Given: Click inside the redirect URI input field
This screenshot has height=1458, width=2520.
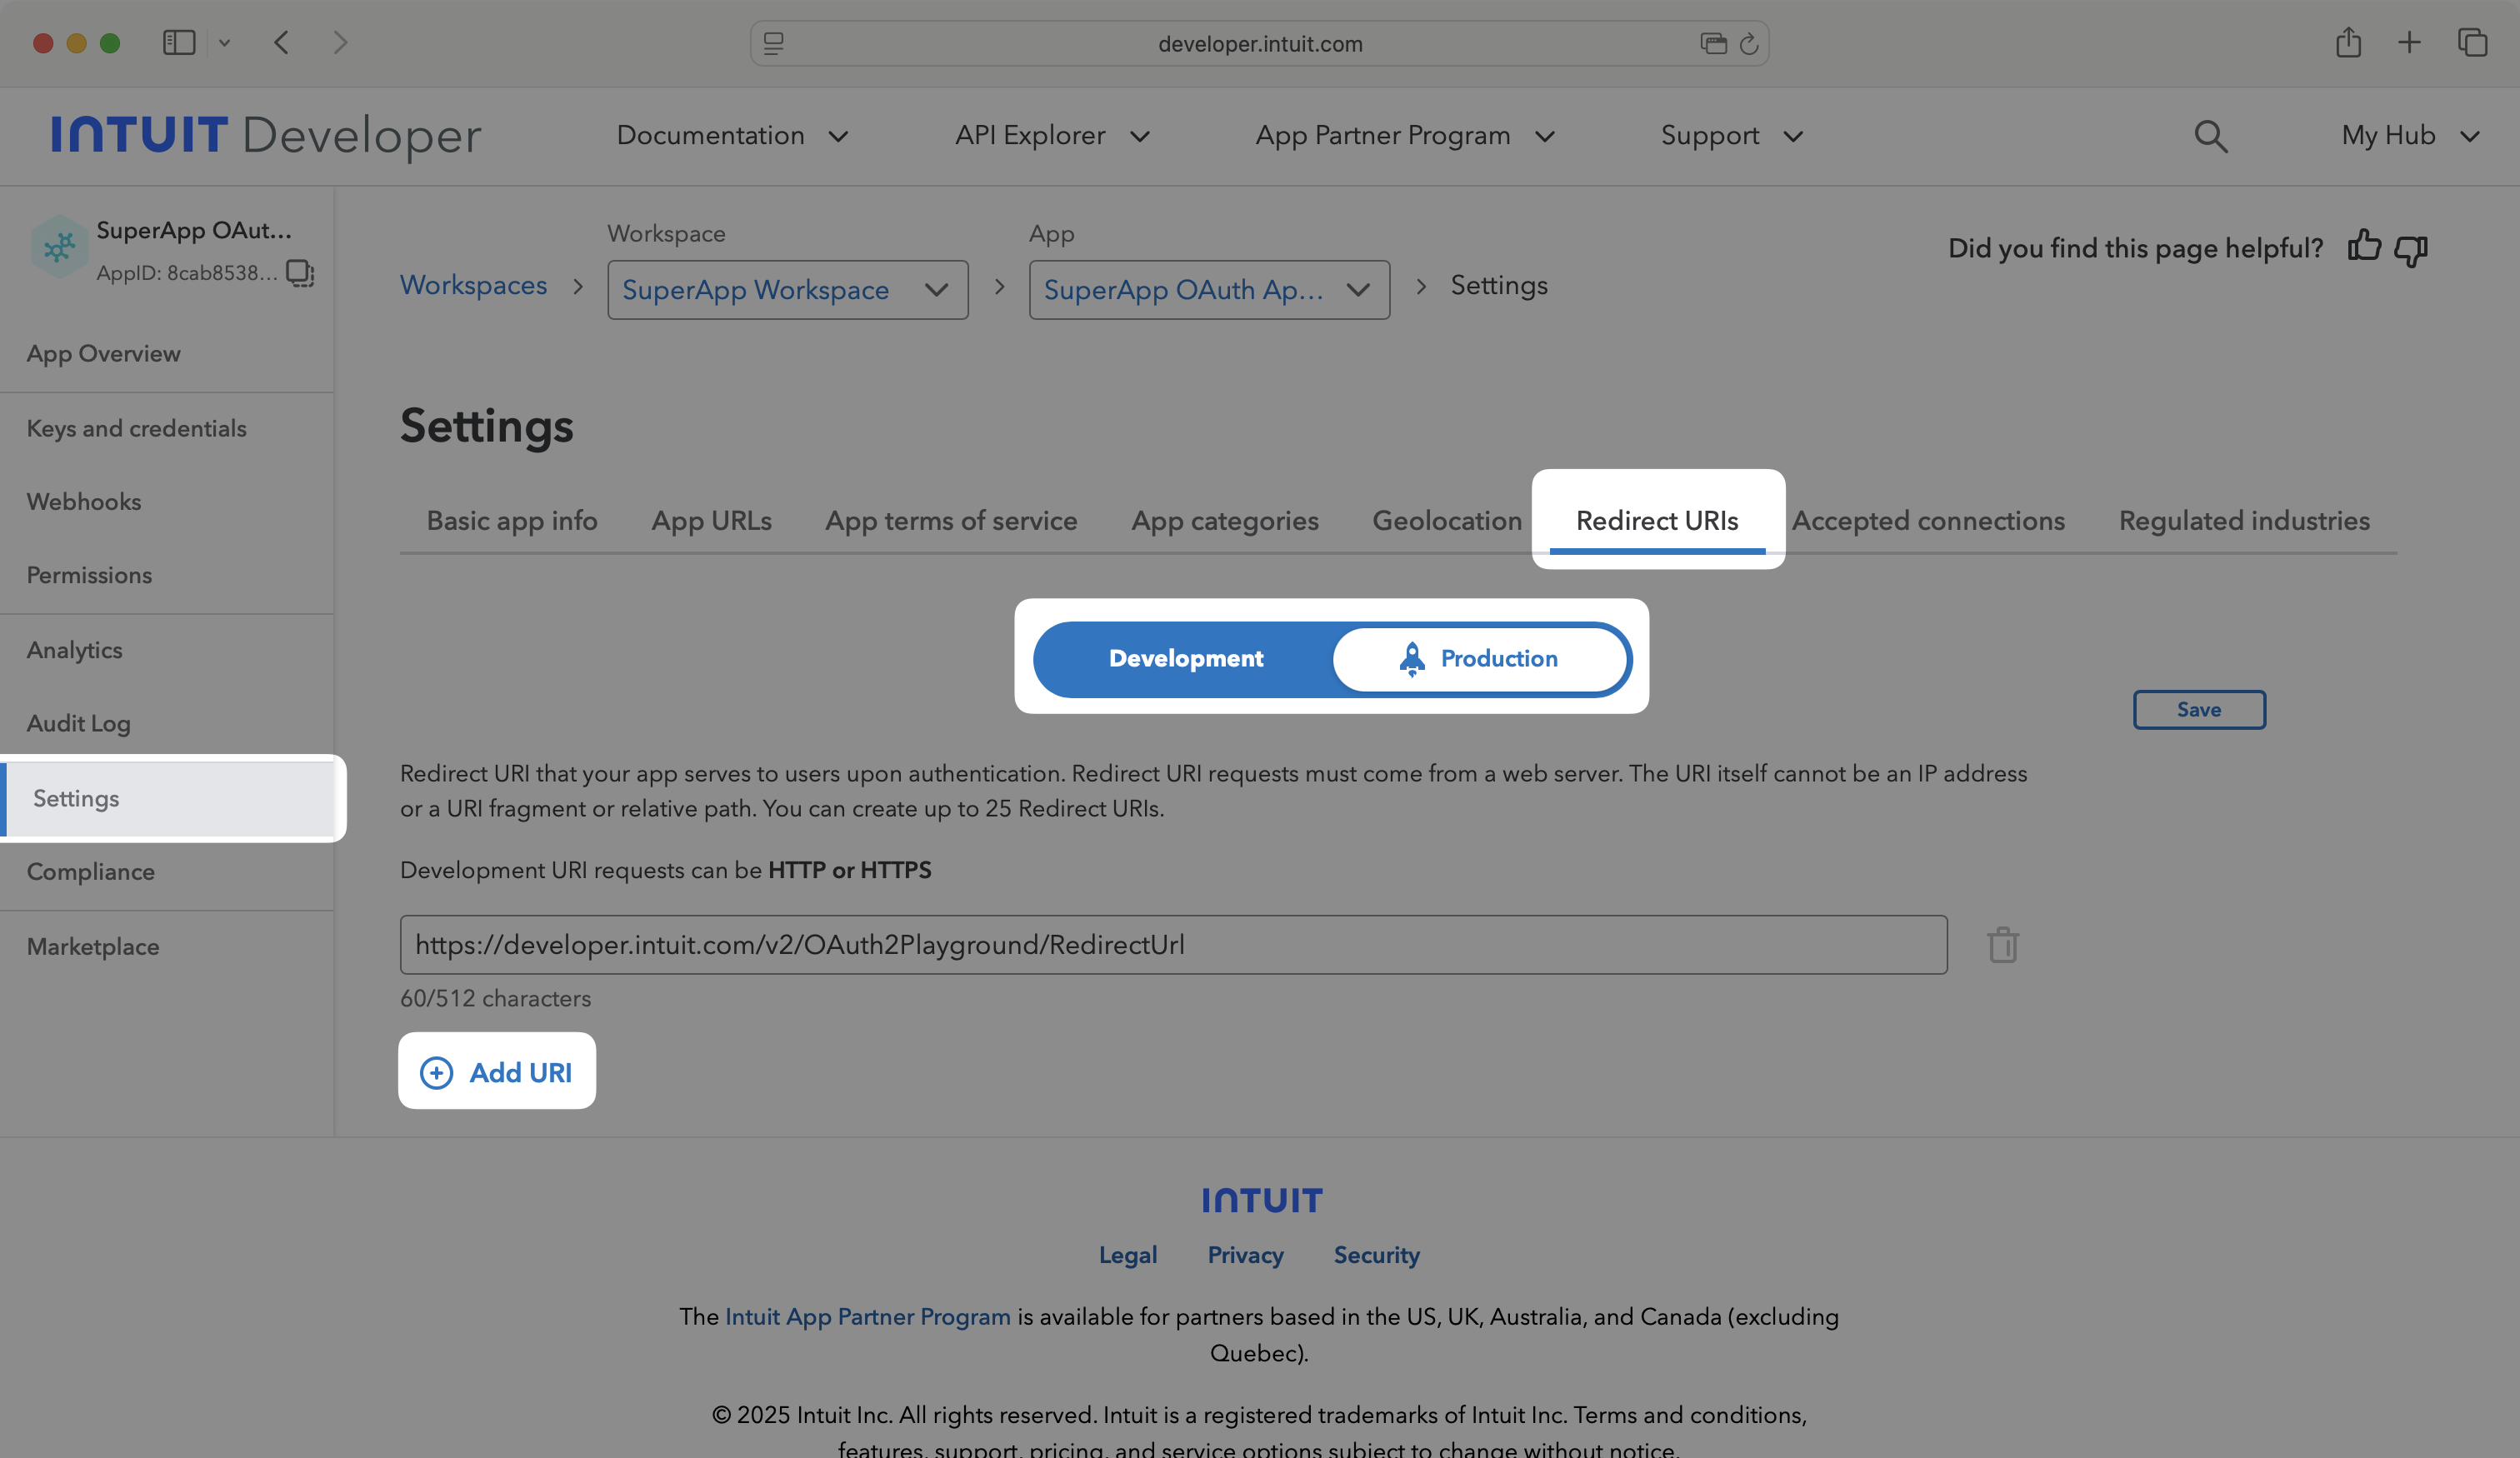Looking at the screenshot, I should click(x=1170, y=944).
